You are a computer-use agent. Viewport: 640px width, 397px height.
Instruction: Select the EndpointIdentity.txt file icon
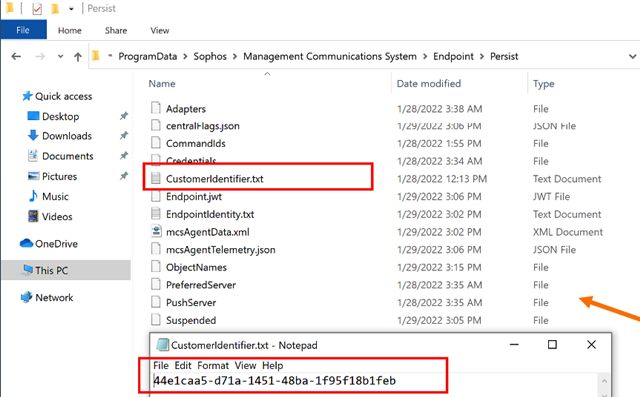(156, 213)
